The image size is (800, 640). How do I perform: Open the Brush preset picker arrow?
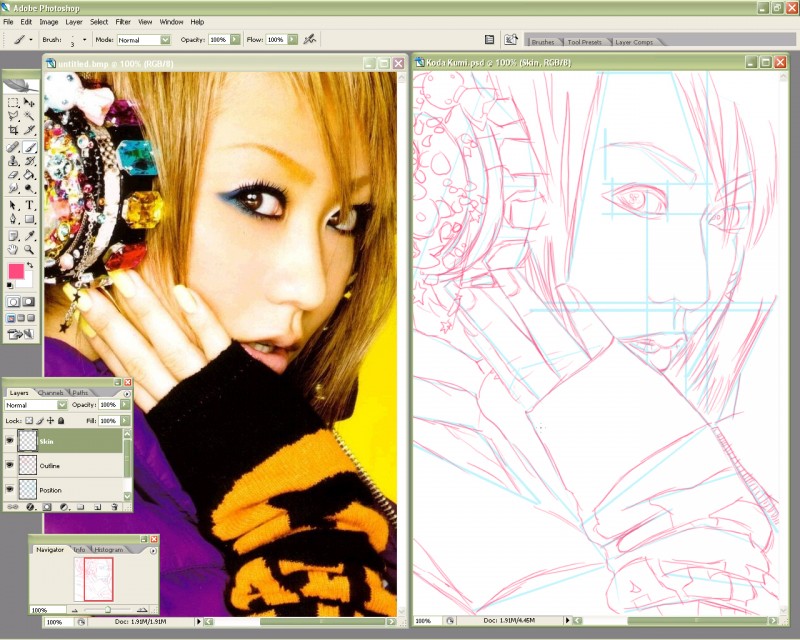tap(84, 39)
